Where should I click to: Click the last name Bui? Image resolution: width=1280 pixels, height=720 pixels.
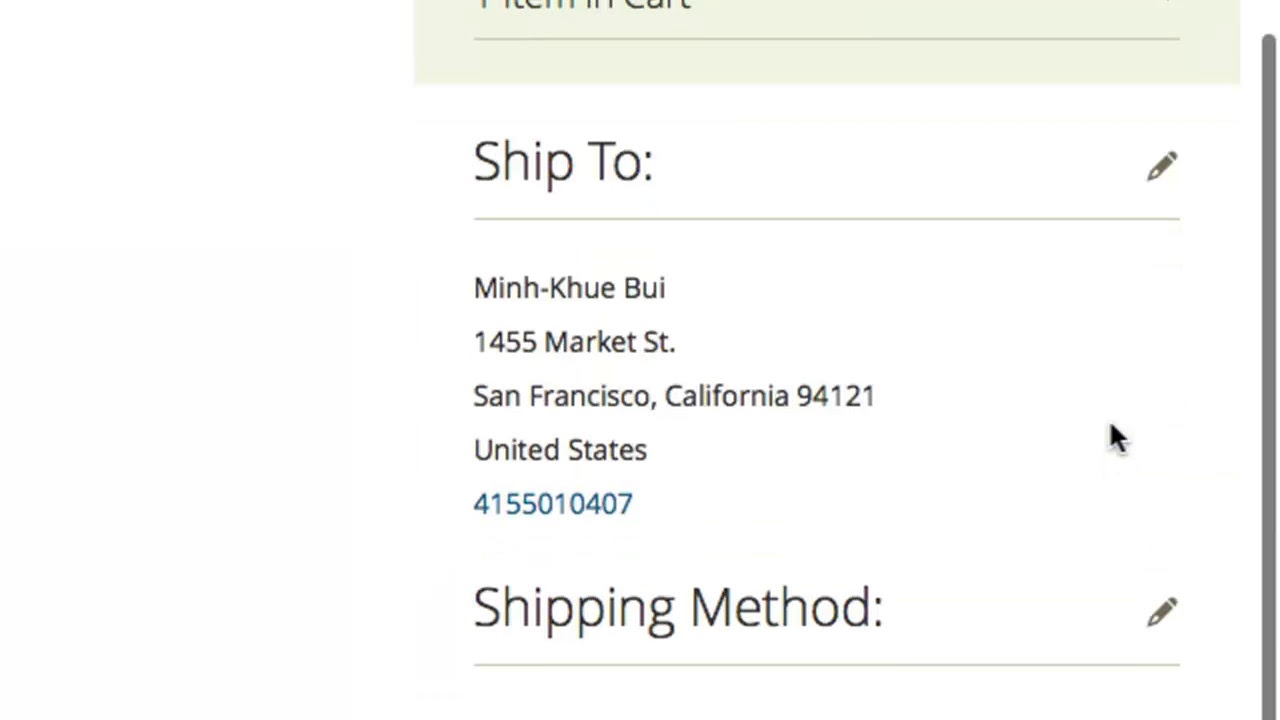[x=644, y=288]
